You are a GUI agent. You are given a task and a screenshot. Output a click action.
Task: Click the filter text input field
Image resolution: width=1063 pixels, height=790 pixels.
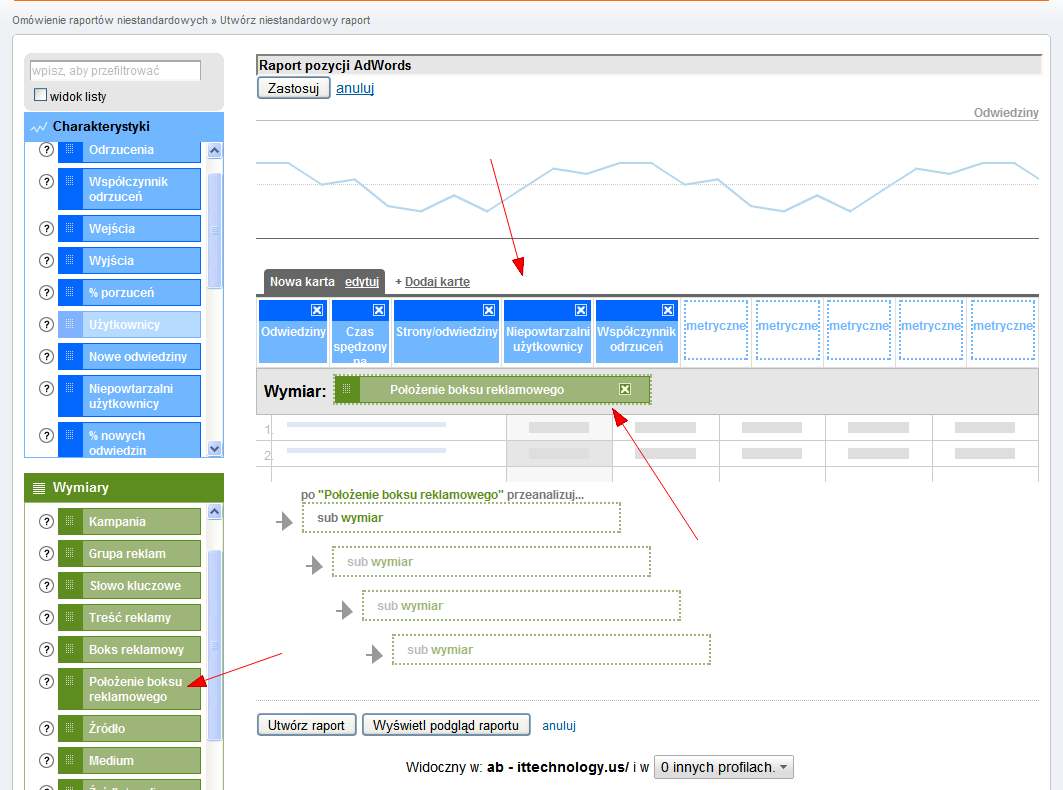point(115,71)
